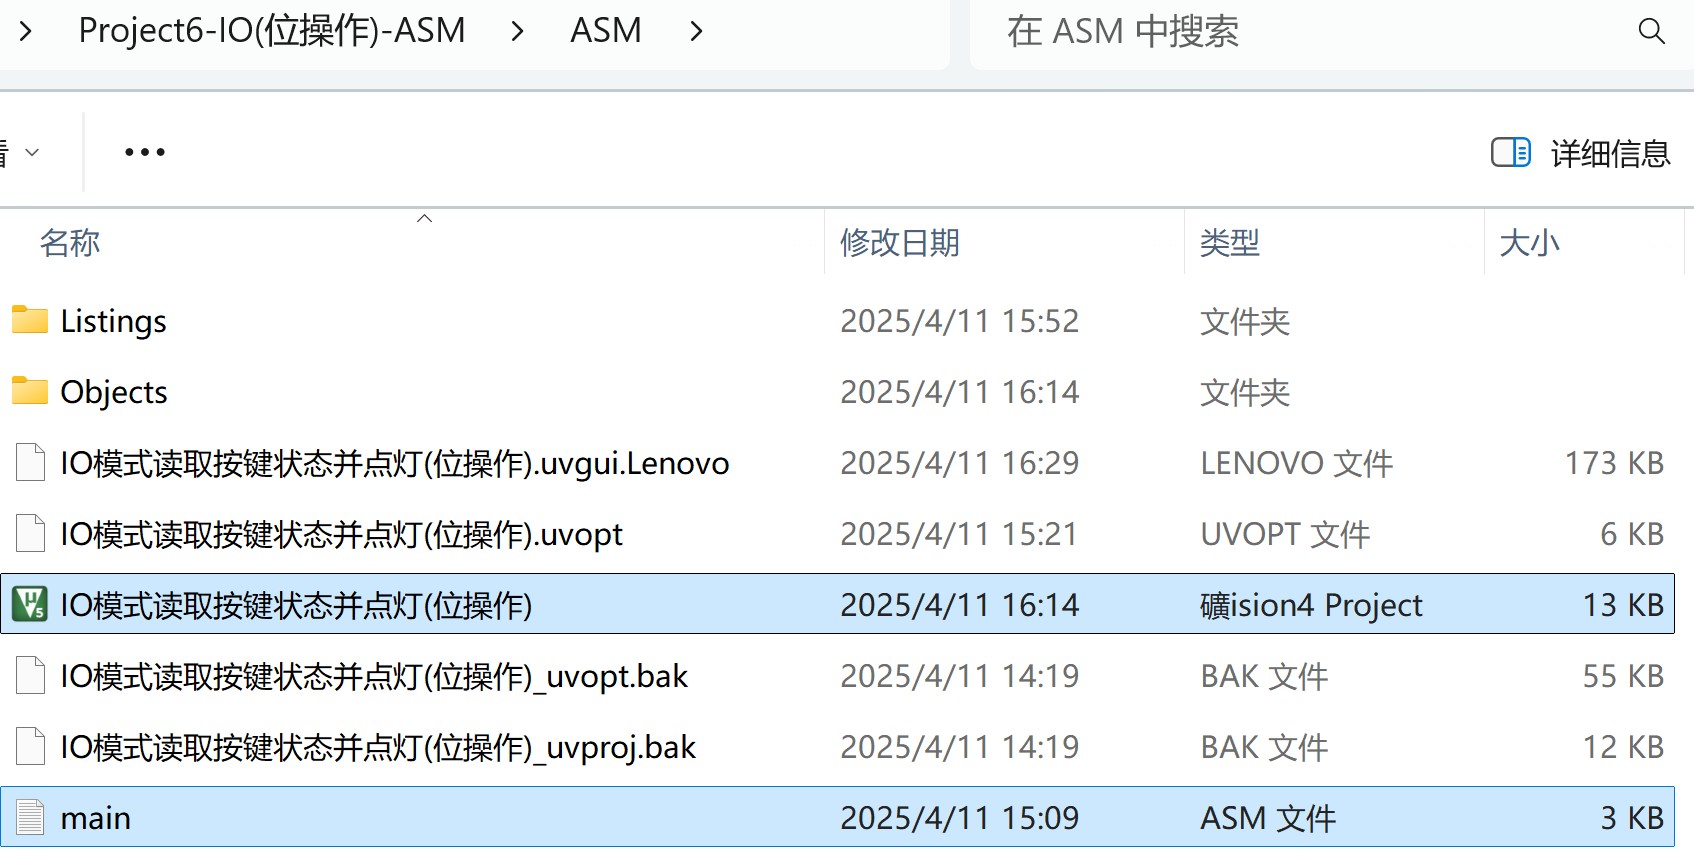
Task: Click the uVision project file icon
Action: click(30, 604)
